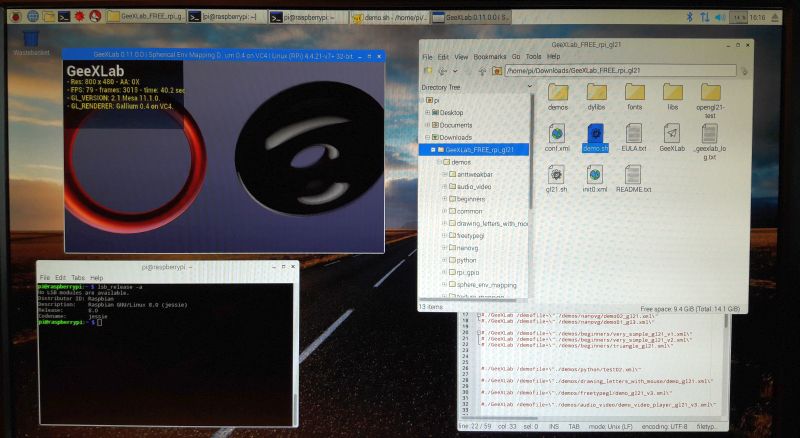The image size is (800, 438).
Task: Open Tabs menu in terminal window
Action: pos(78,278)
